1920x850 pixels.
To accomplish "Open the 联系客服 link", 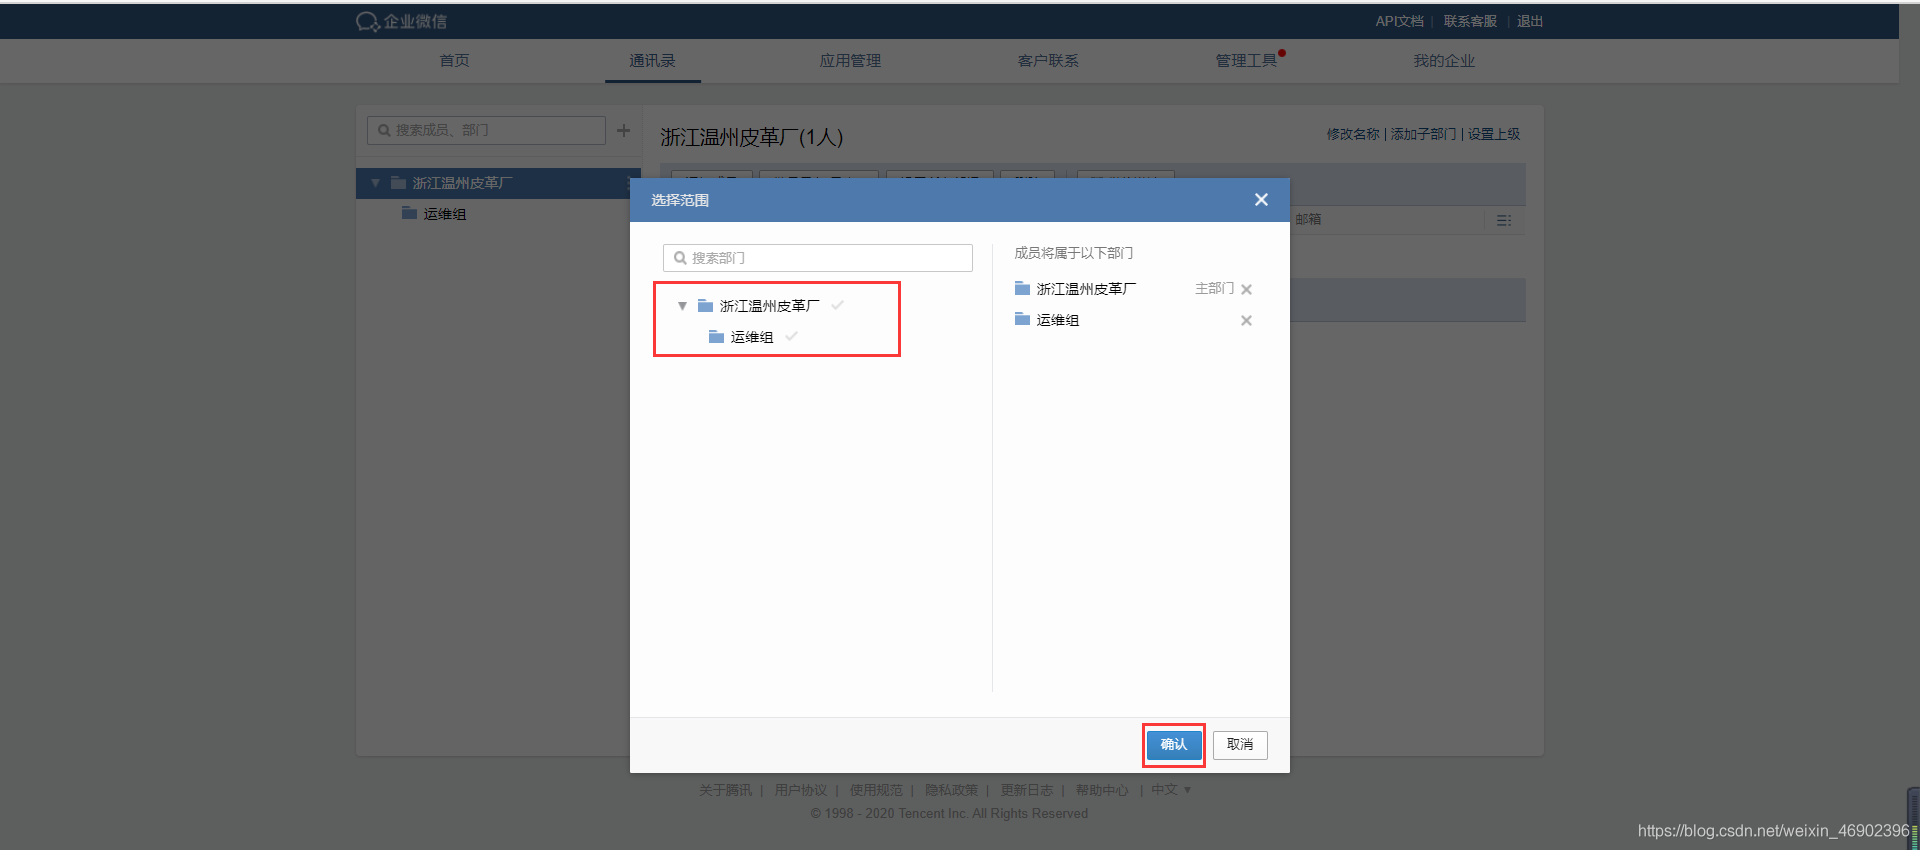I will 1470,21.
